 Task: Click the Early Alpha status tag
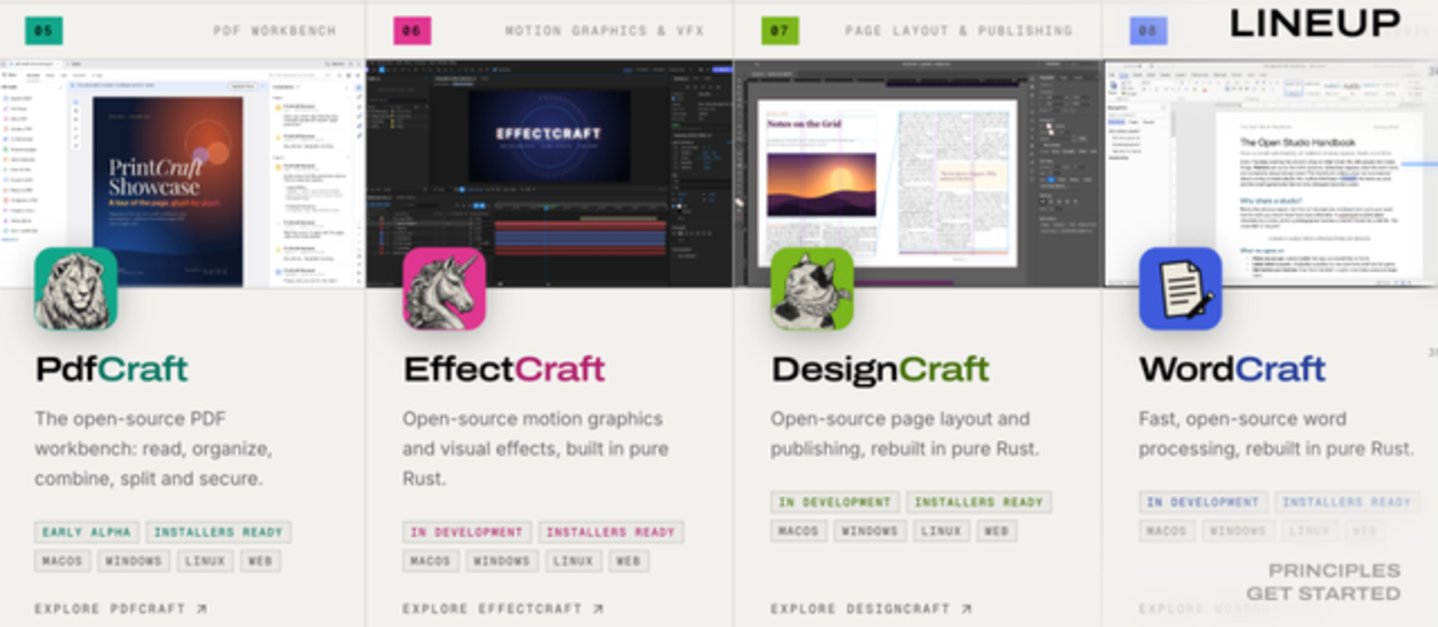click(x=86, y=532)
